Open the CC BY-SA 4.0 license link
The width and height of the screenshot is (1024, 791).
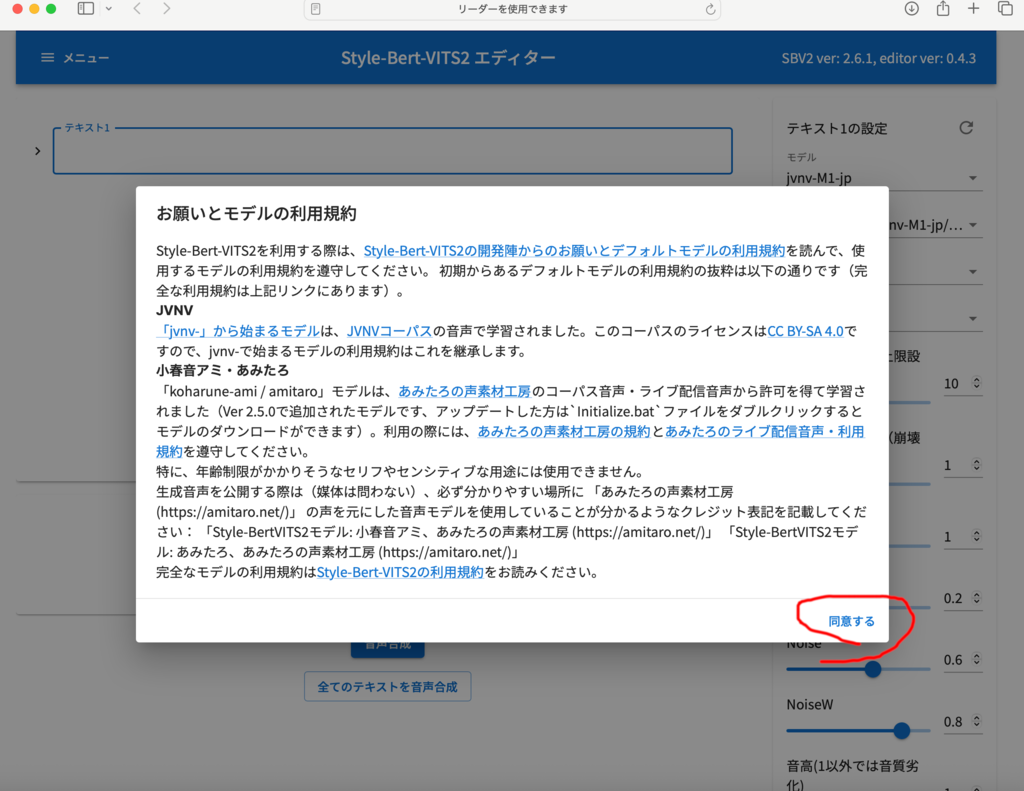[805, 331]
